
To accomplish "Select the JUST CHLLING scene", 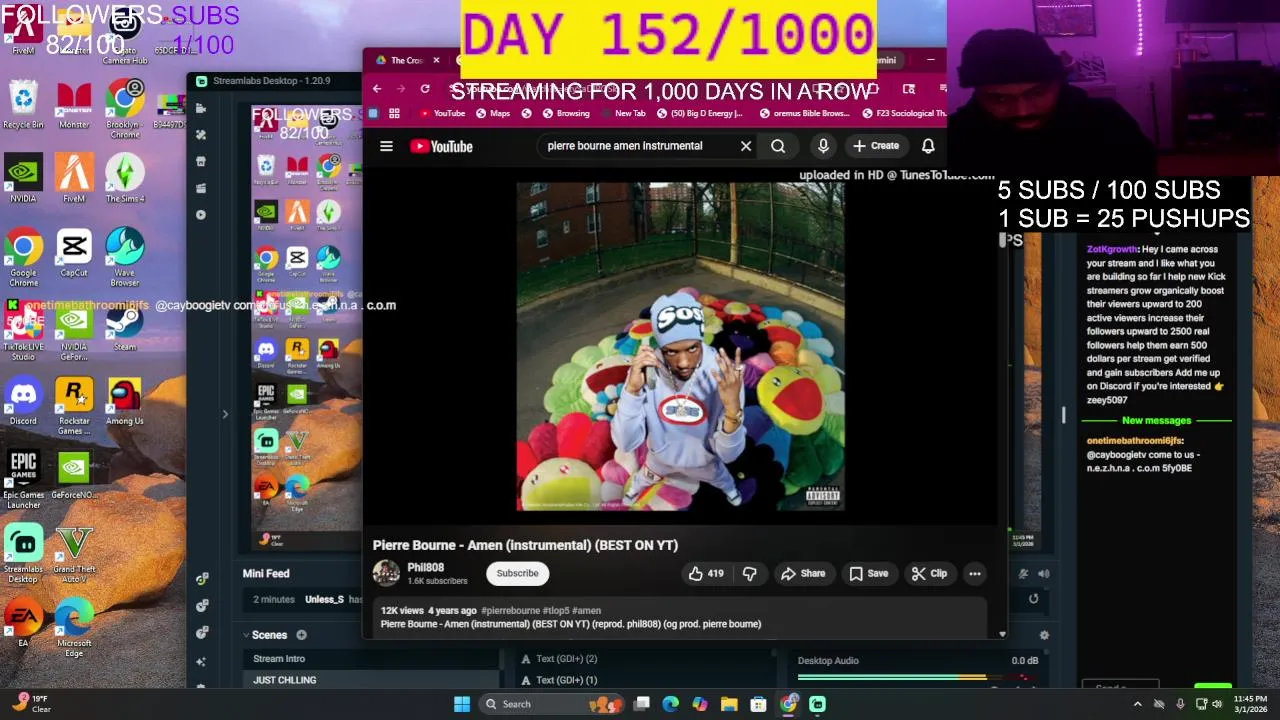I will (x=371, y=680).
